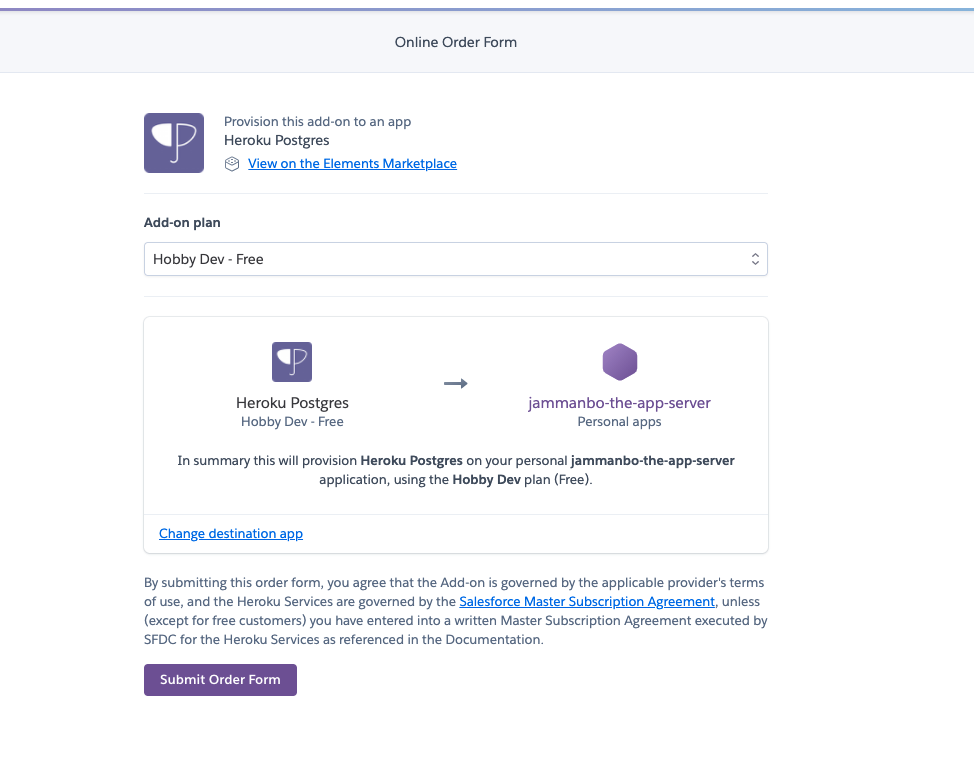974x781 pixels.
Task: Click the Add-on plan label
Action: click(182, 222)
